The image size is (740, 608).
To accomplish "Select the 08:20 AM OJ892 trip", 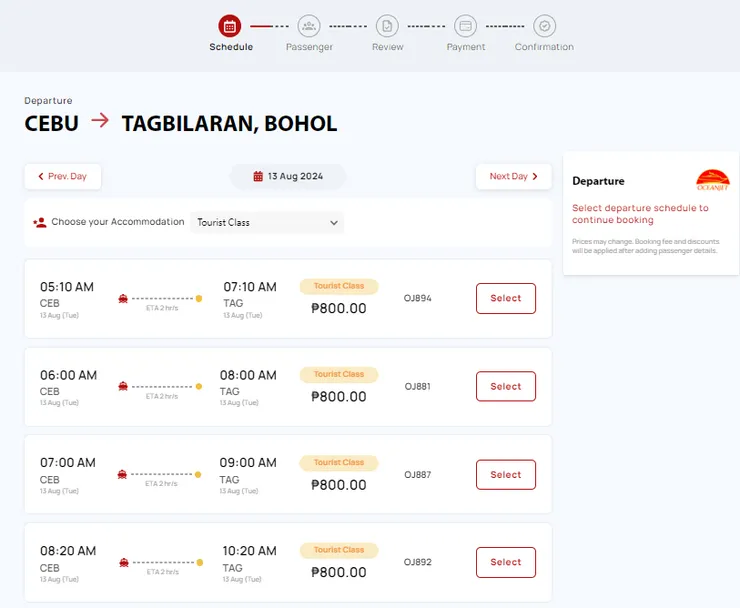I will tap(505, 562).
